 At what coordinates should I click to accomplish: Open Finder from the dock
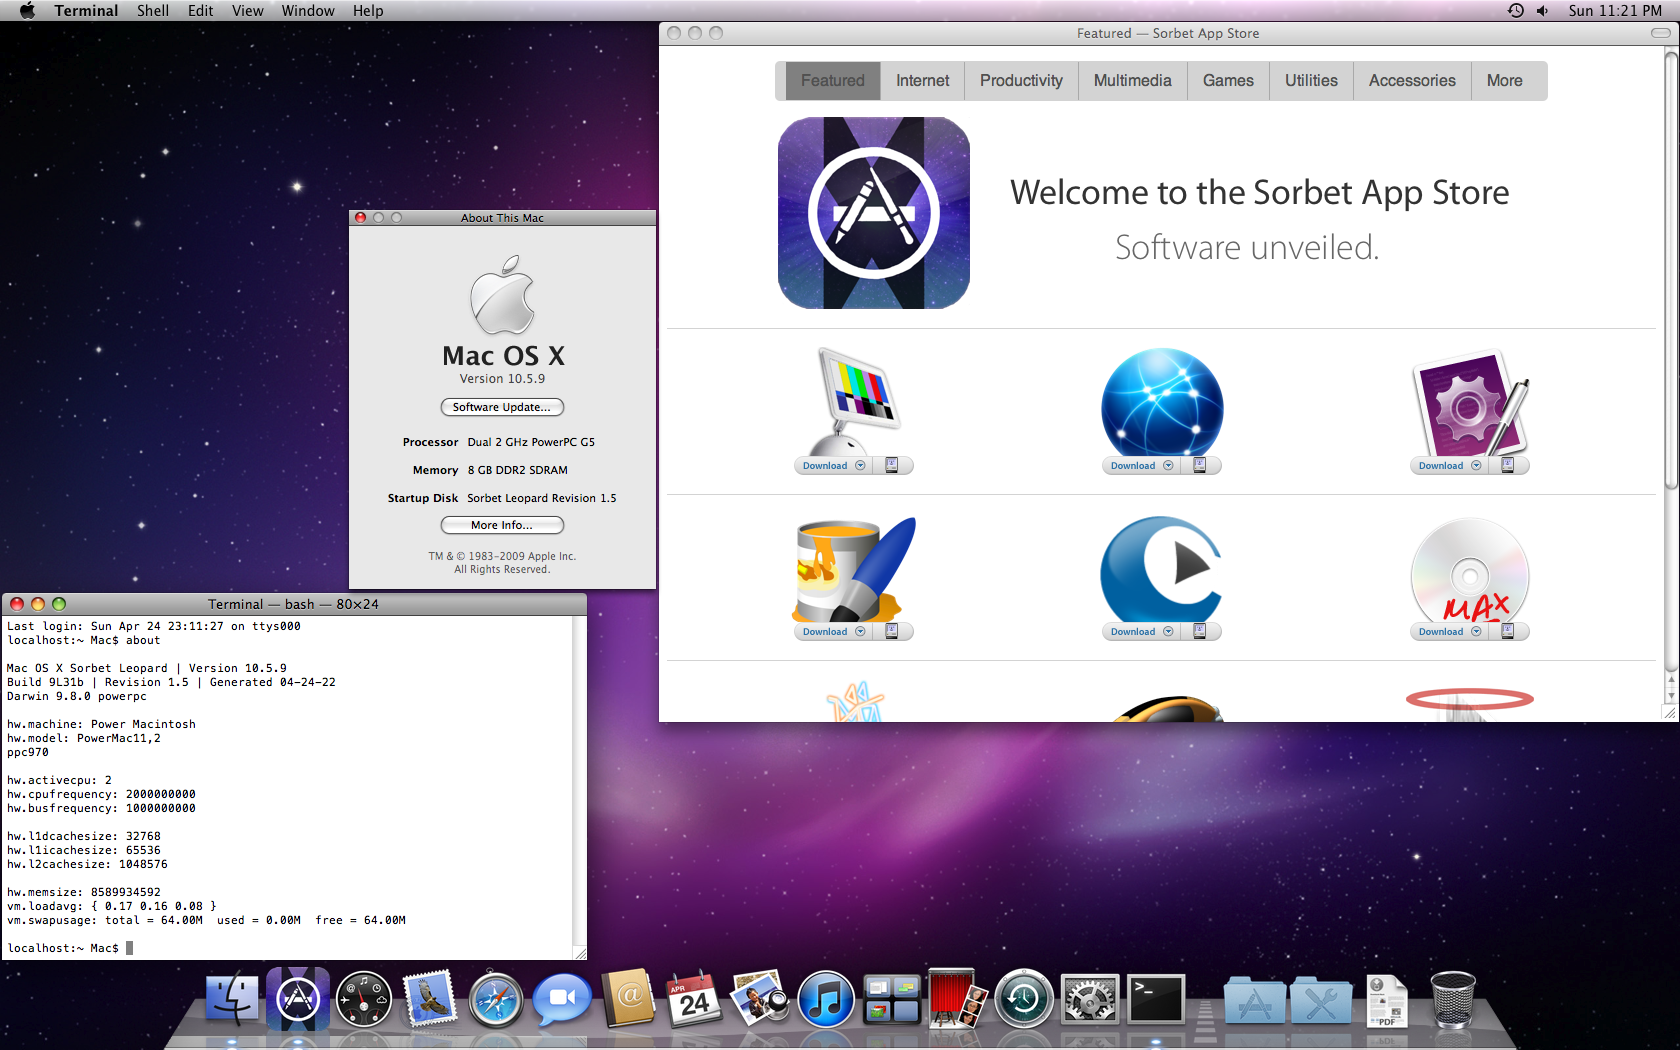(x=231, y=999)
